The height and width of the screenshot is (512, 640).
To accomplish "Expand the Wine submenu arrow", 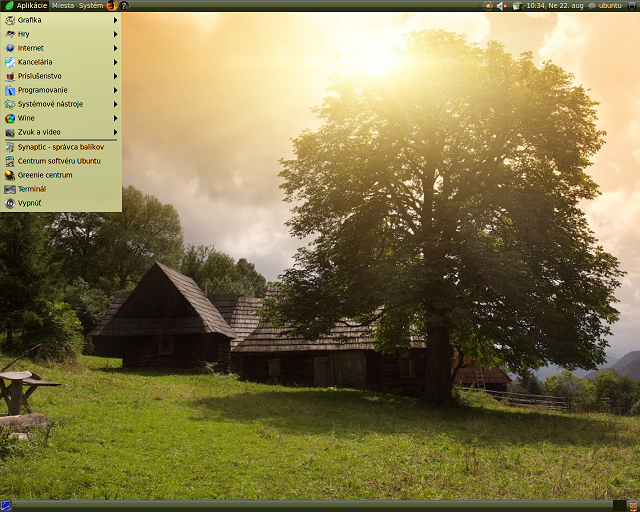I will pos(116,118).
